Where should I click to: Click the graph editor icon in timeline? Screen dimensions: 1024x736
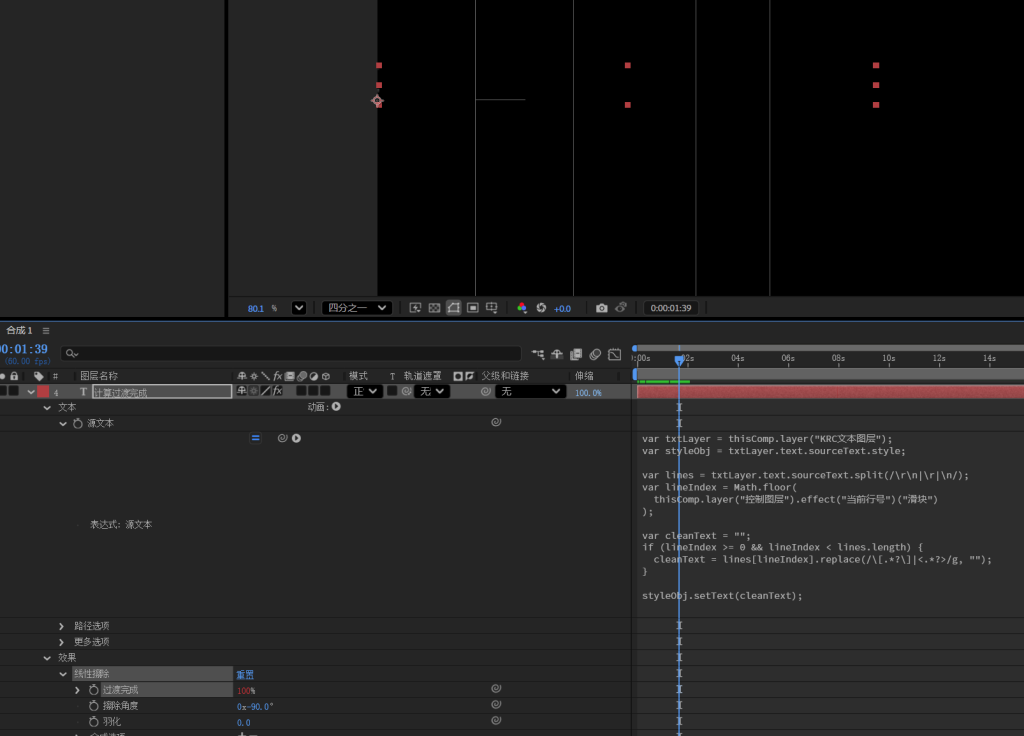click(x=614, y=354)
